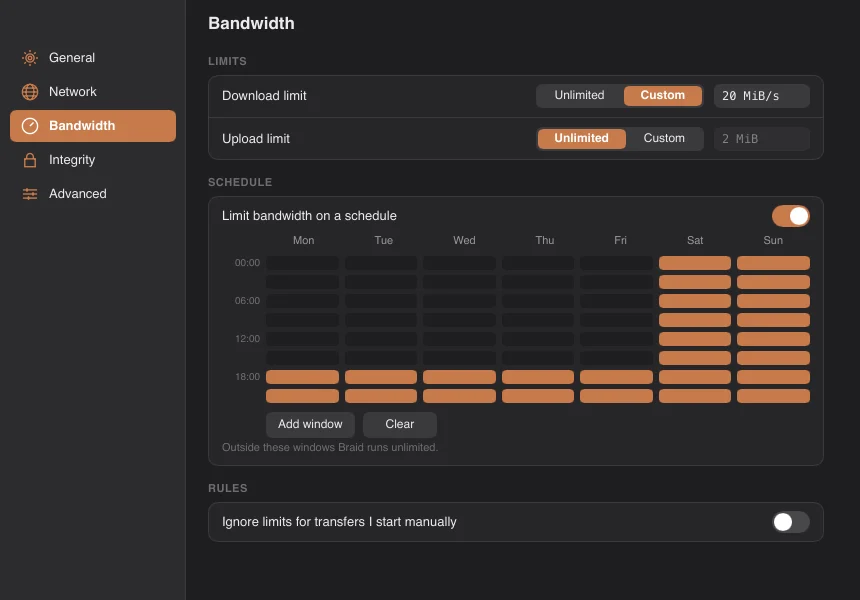Disable the Sat 18:00 schedule cell
This screenshot has width=860, height=600.
pos(694,377)
